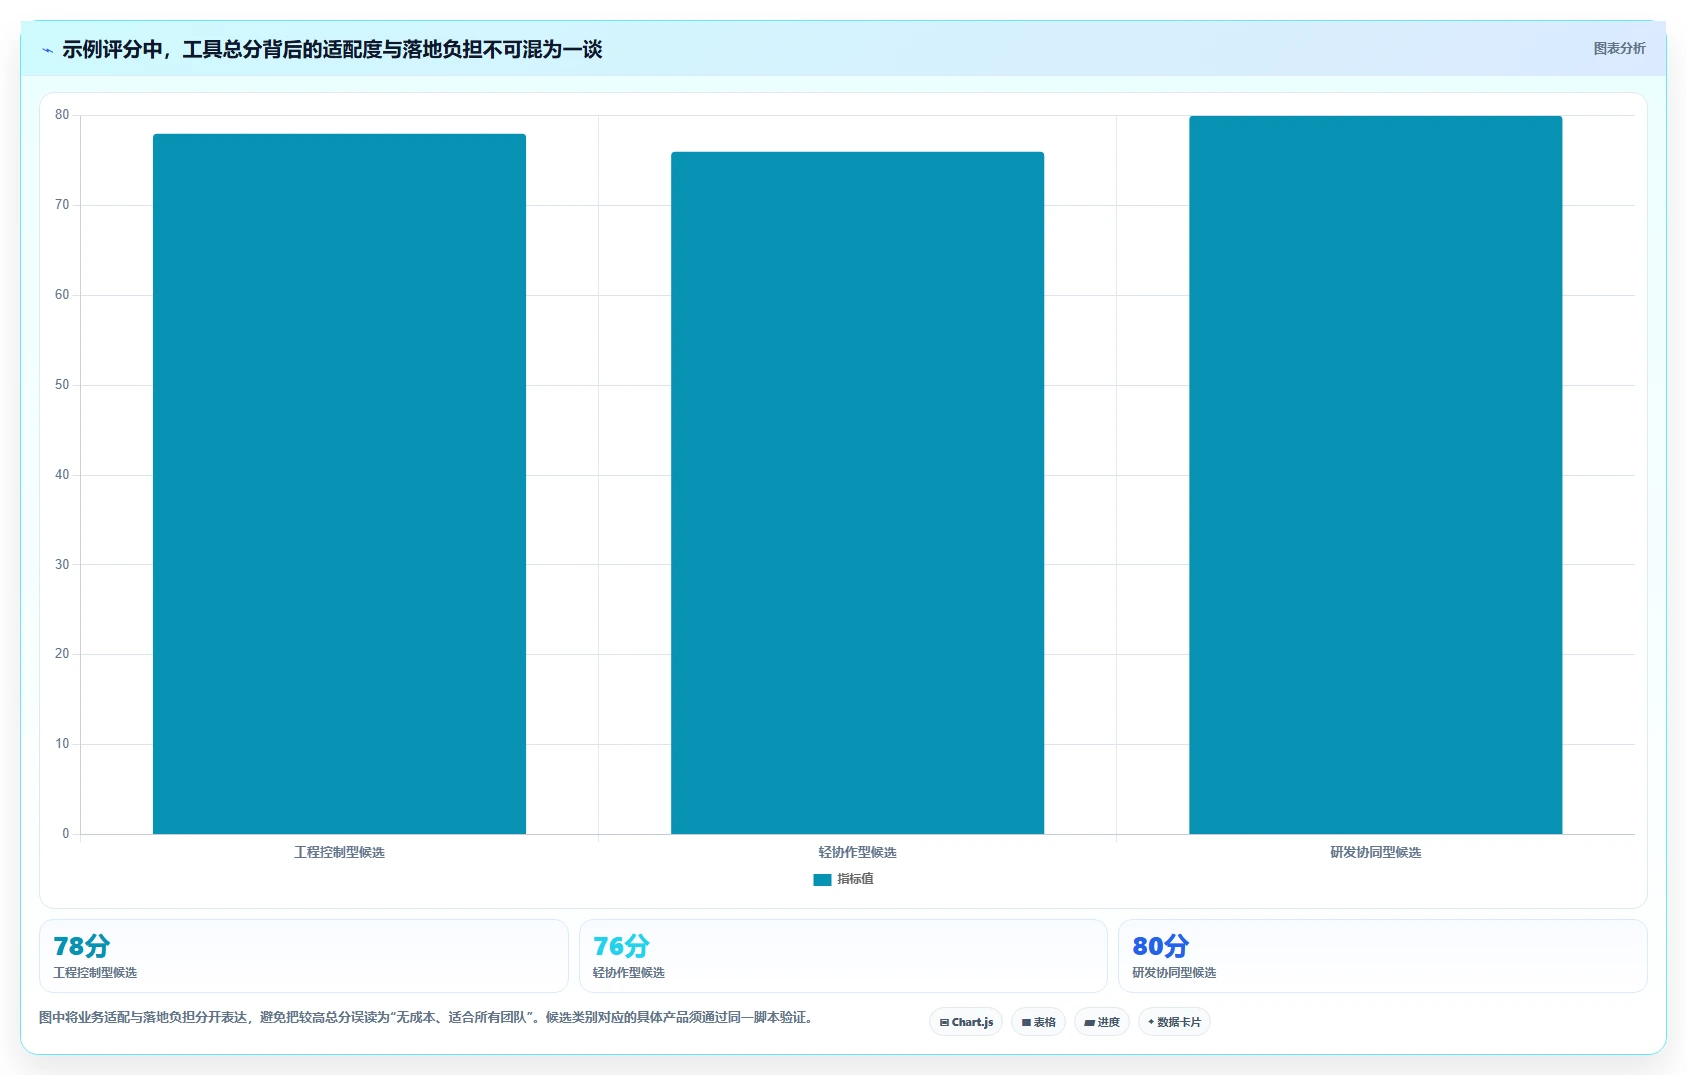This screenshot has width=1687, height=1075.
Task: Select the 进度 tag pill
Action: click(x=1102, y=1022)
